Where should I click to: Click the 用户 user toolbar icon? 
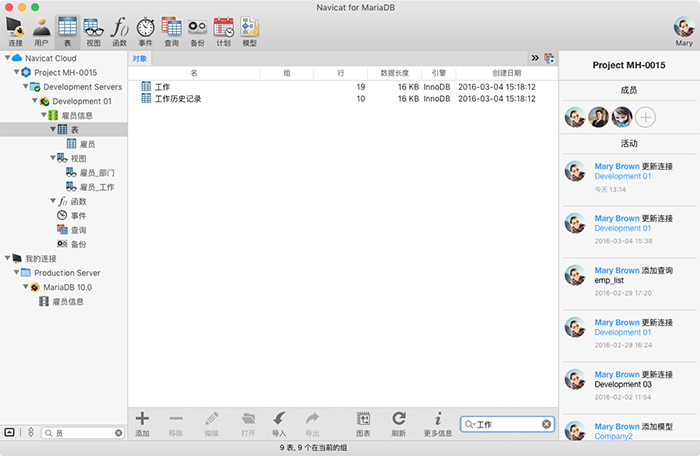41,31
